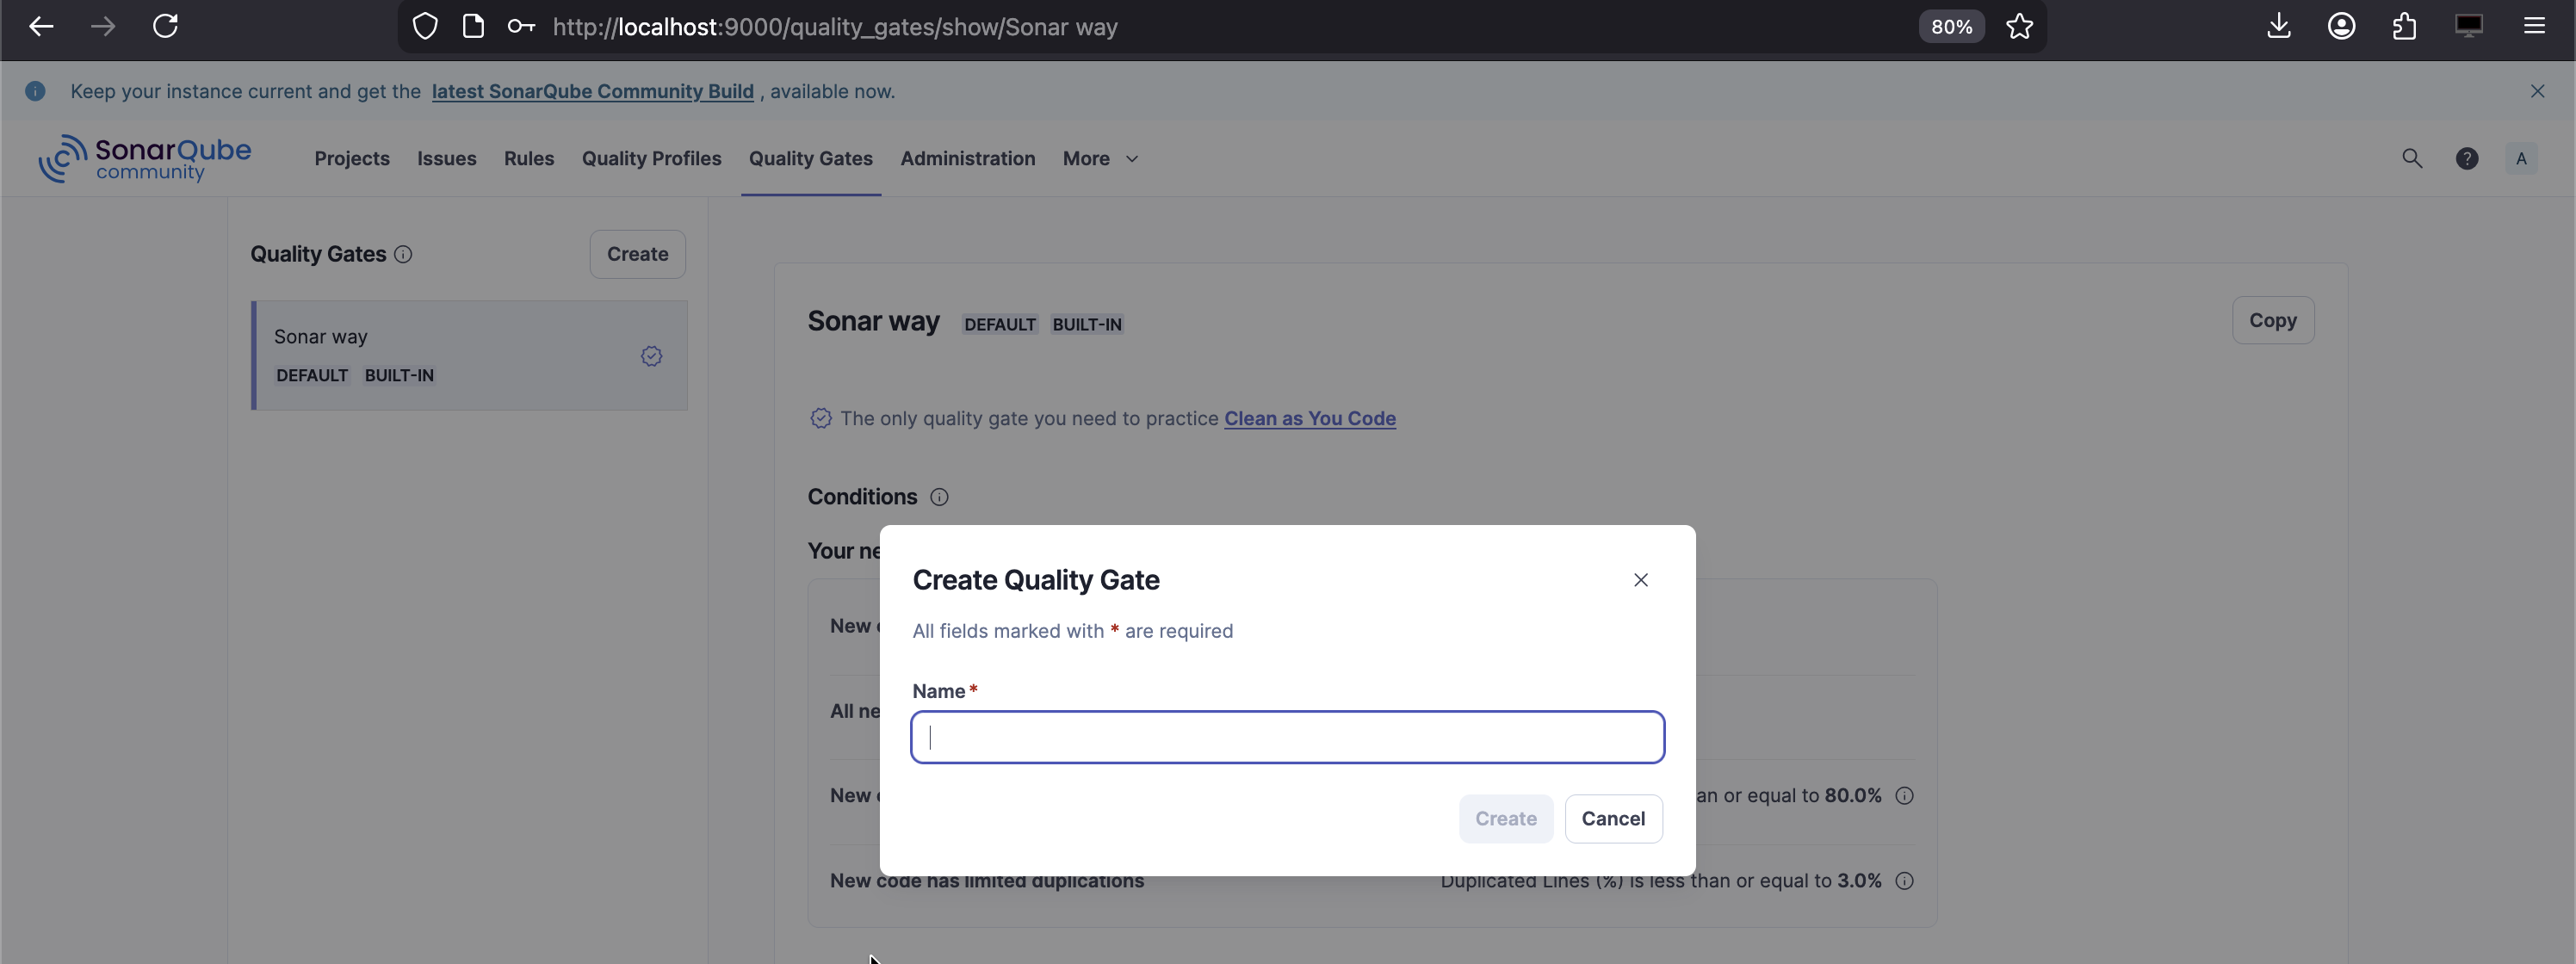
Task: Click info icon next to Conditions
Action: [939, 497]
